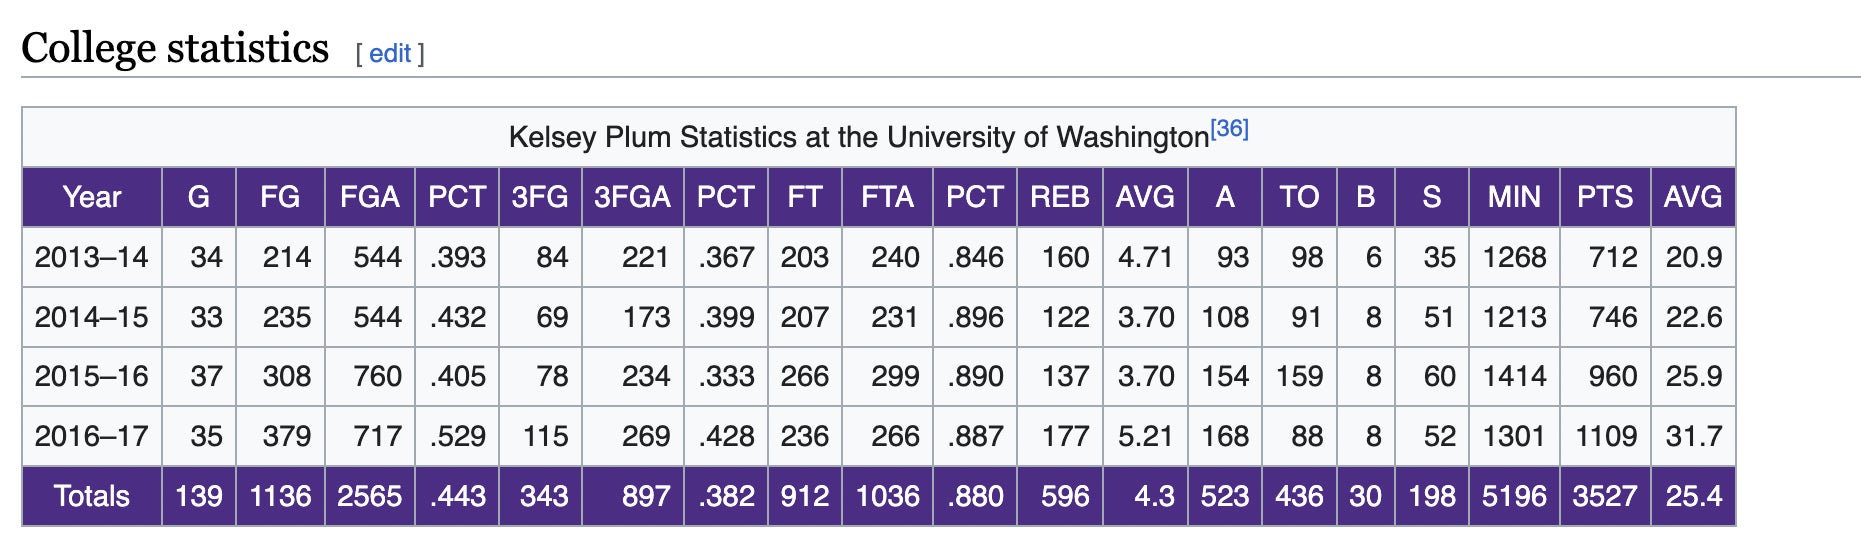1861x547 pixels.
Task: Select the PTS column header
Action: (x=1605, y=197)
